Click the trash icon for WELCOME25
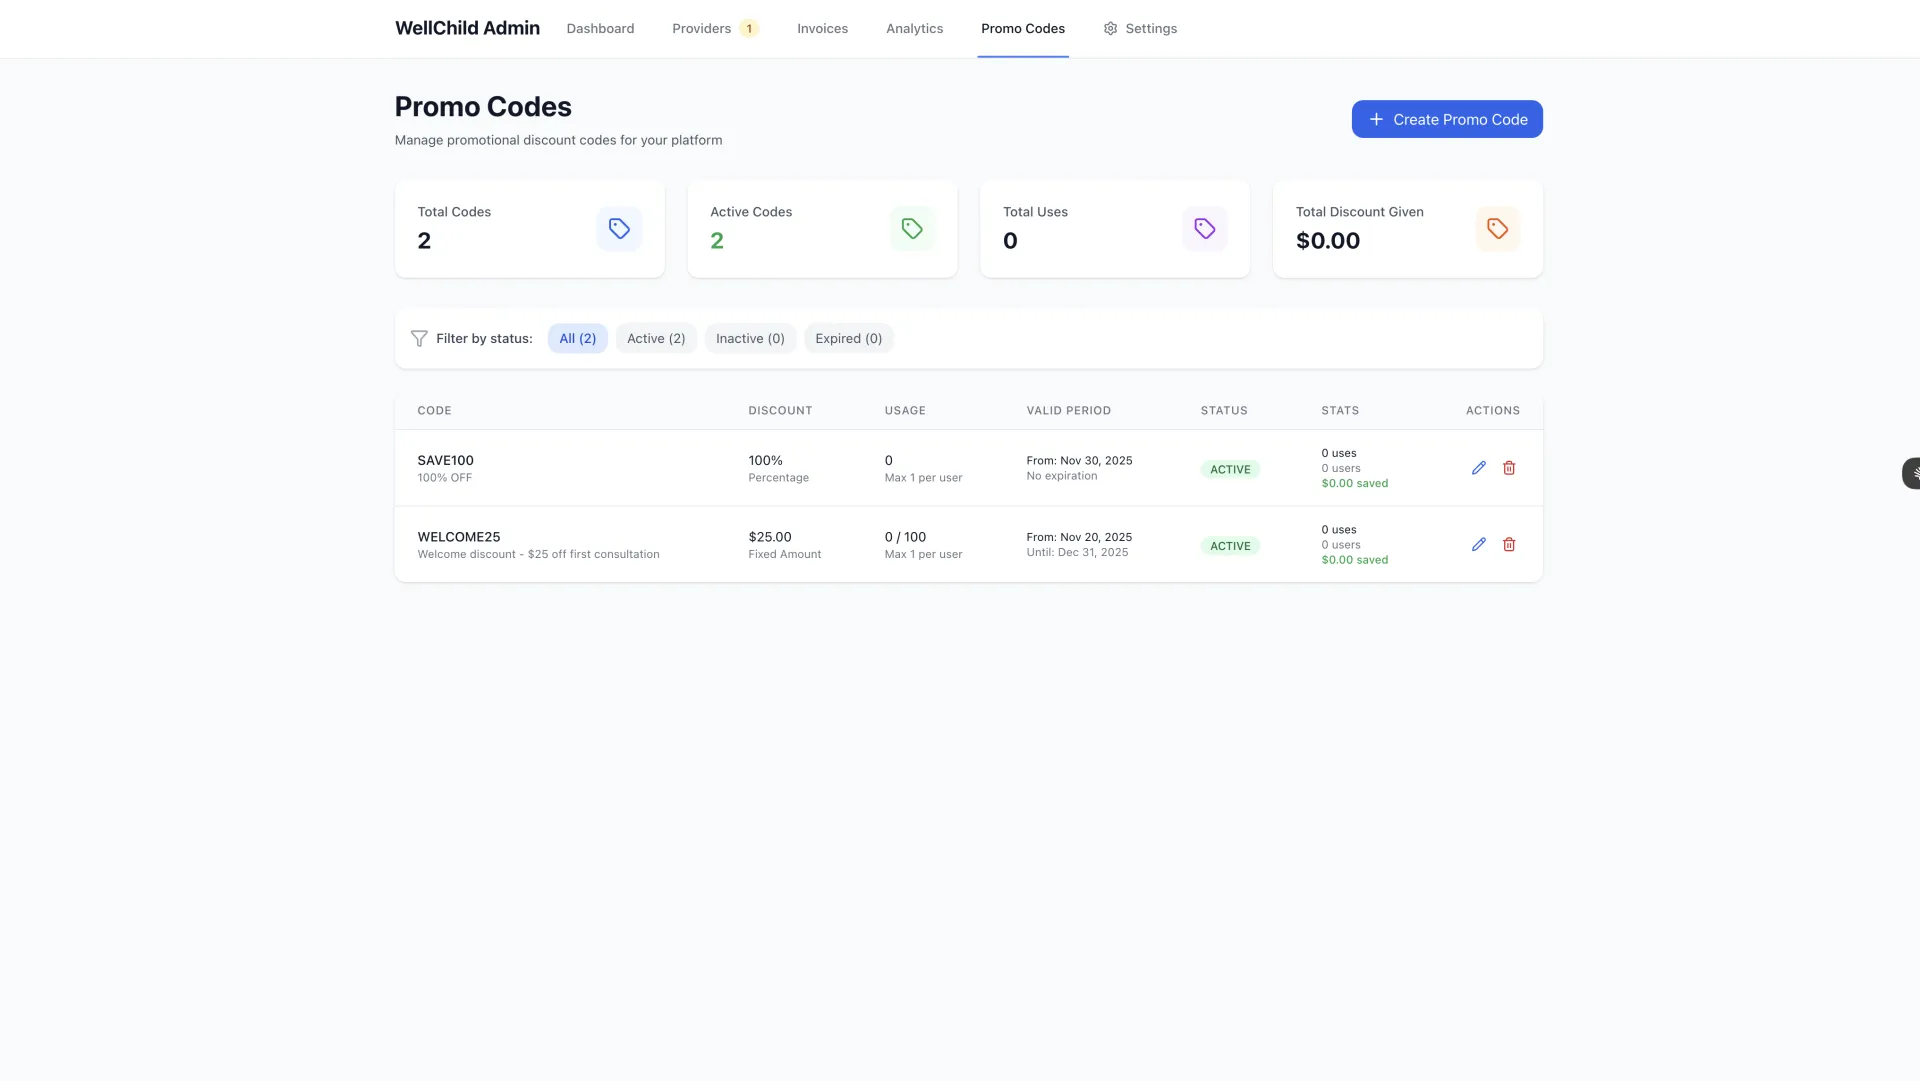The height and width of the screenshot is (1081, 1920). (1509, 545)
